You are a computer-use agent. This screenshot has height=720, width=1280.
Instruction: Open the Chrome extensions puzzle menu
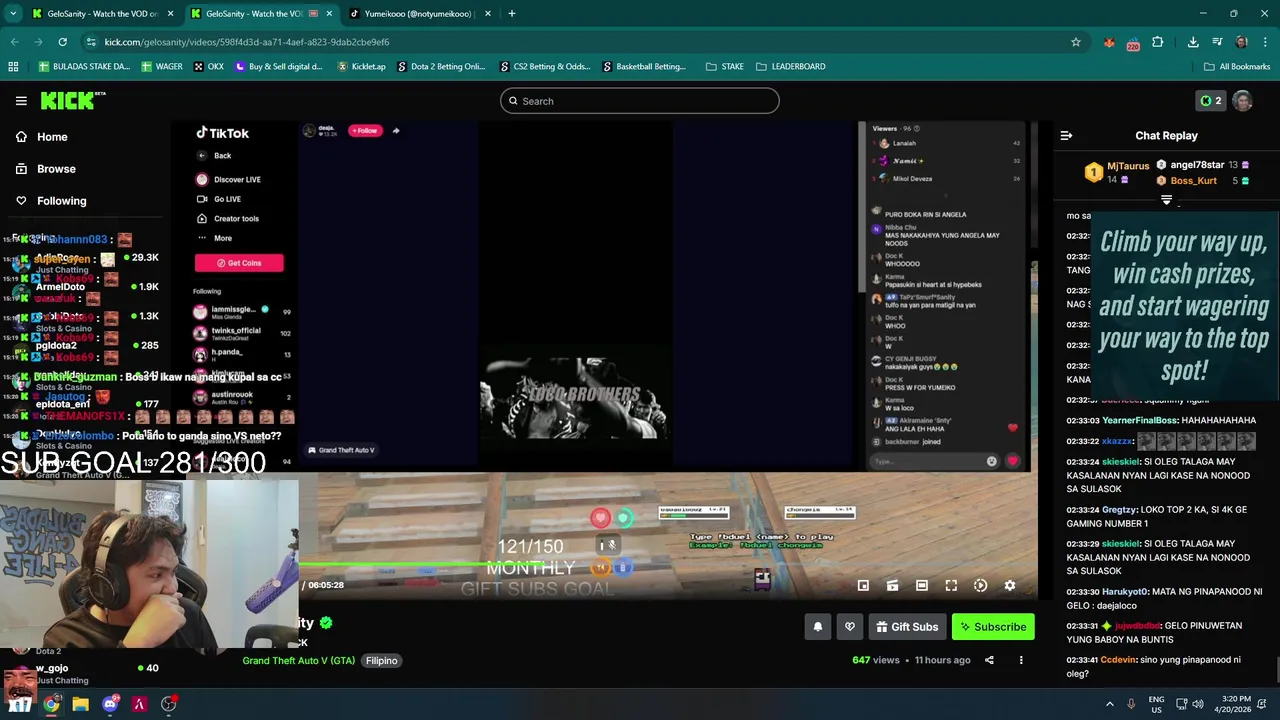click(x=1158, y=42)
